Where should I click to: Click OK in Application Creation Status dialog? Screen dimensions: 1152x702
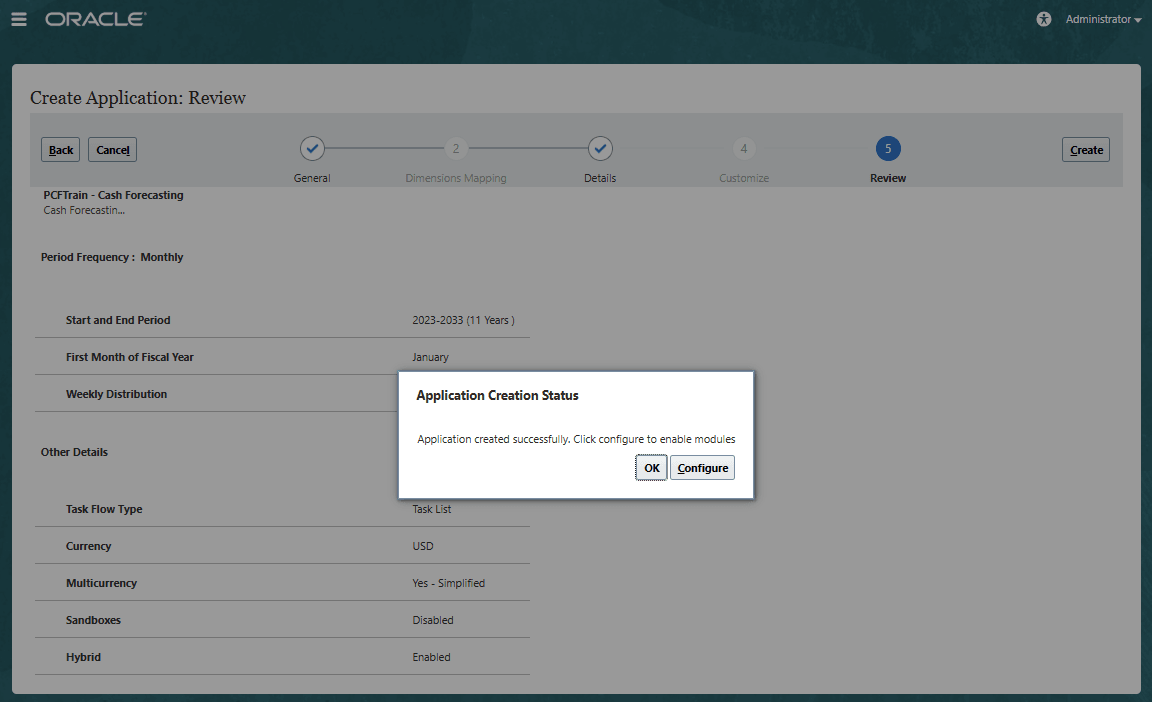652,468
